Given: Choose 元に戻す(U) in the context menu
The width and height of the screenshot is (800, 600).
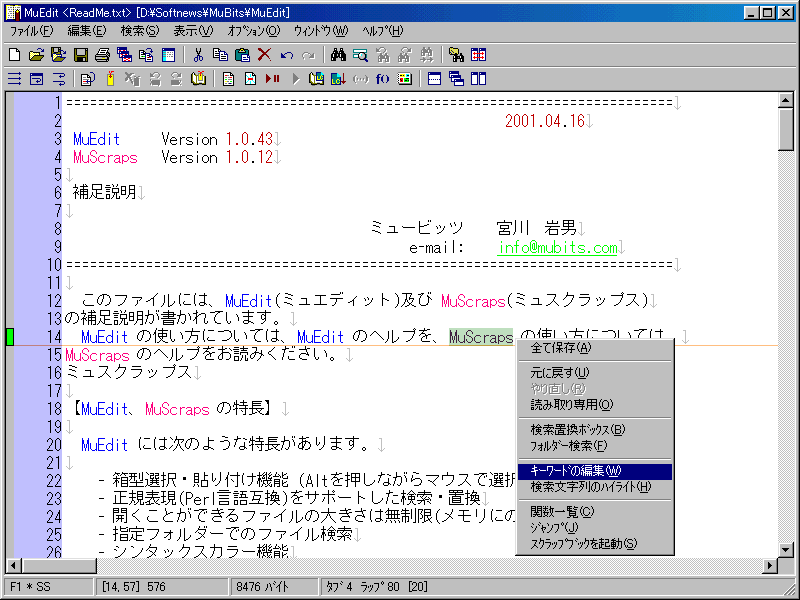Looking at the screenshot, I should click(595, 373).
